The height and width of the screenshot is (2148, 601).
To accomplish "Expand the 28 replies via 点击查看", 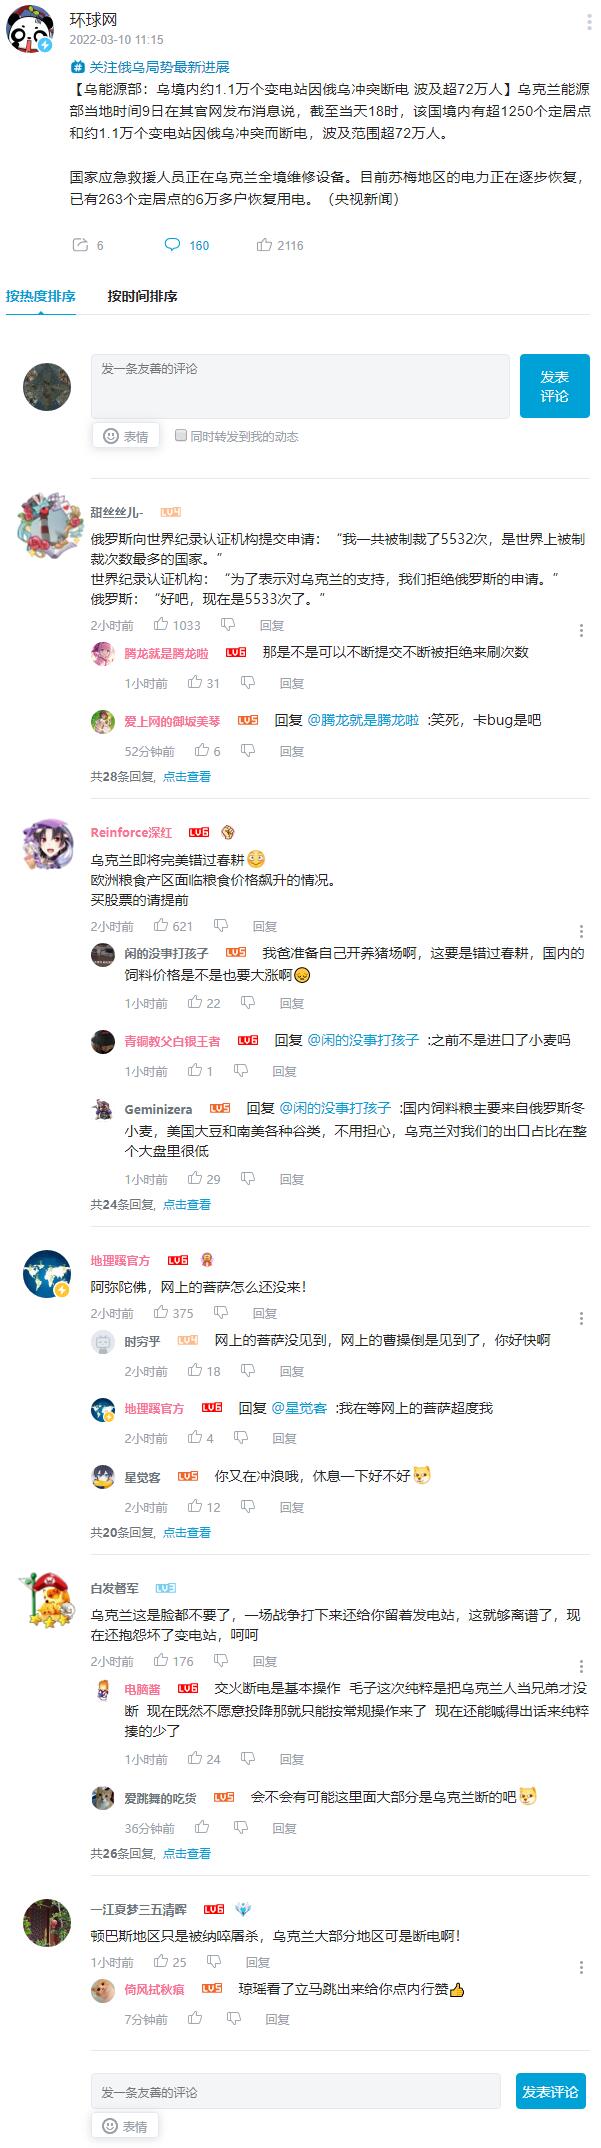I will tap(187, 776).
